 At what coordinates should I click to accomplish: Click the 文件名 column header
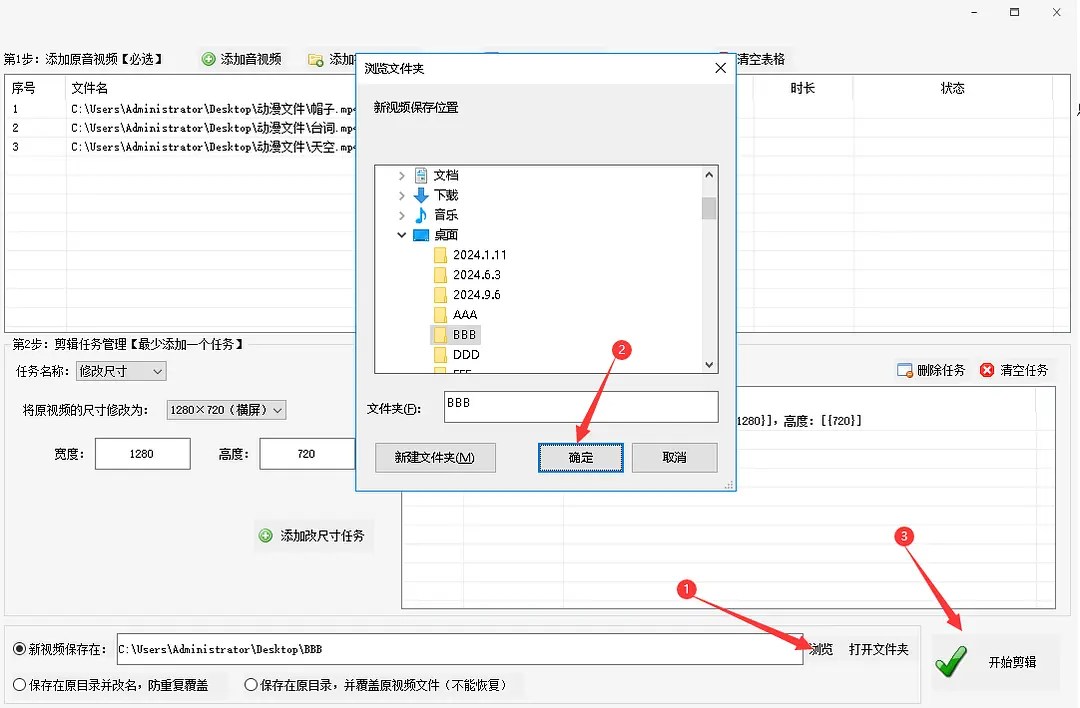point(90,88)
